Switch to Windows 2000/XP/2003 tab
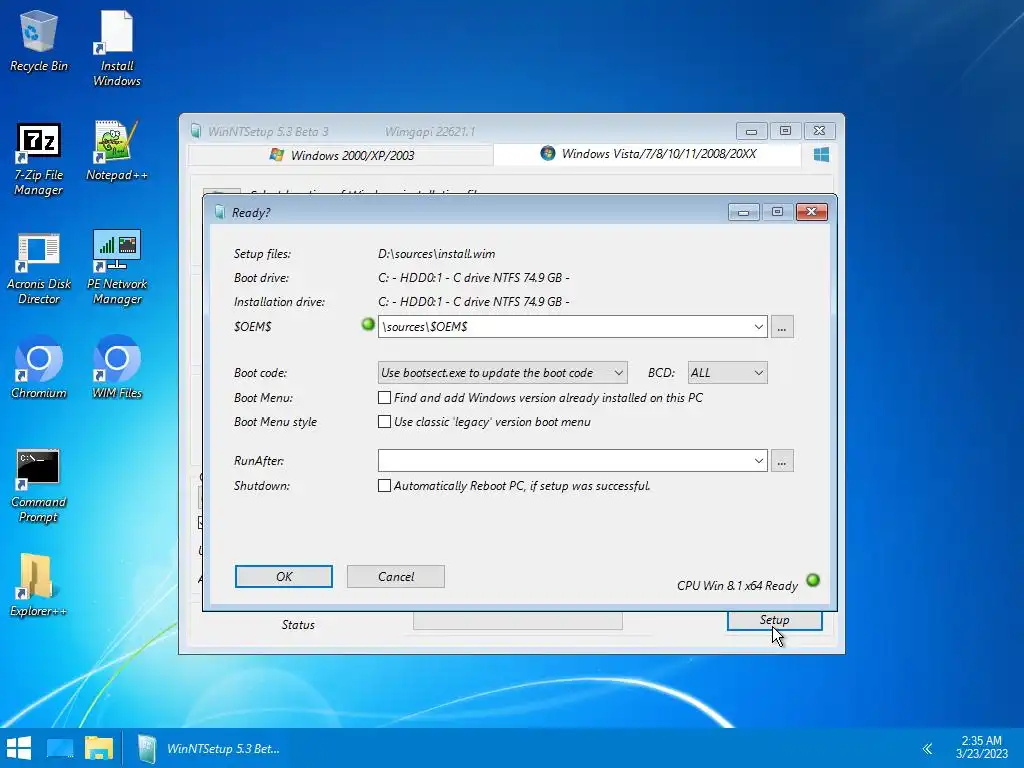The width and height of the screenshot is (1024, 768). (x=341, y=155)
